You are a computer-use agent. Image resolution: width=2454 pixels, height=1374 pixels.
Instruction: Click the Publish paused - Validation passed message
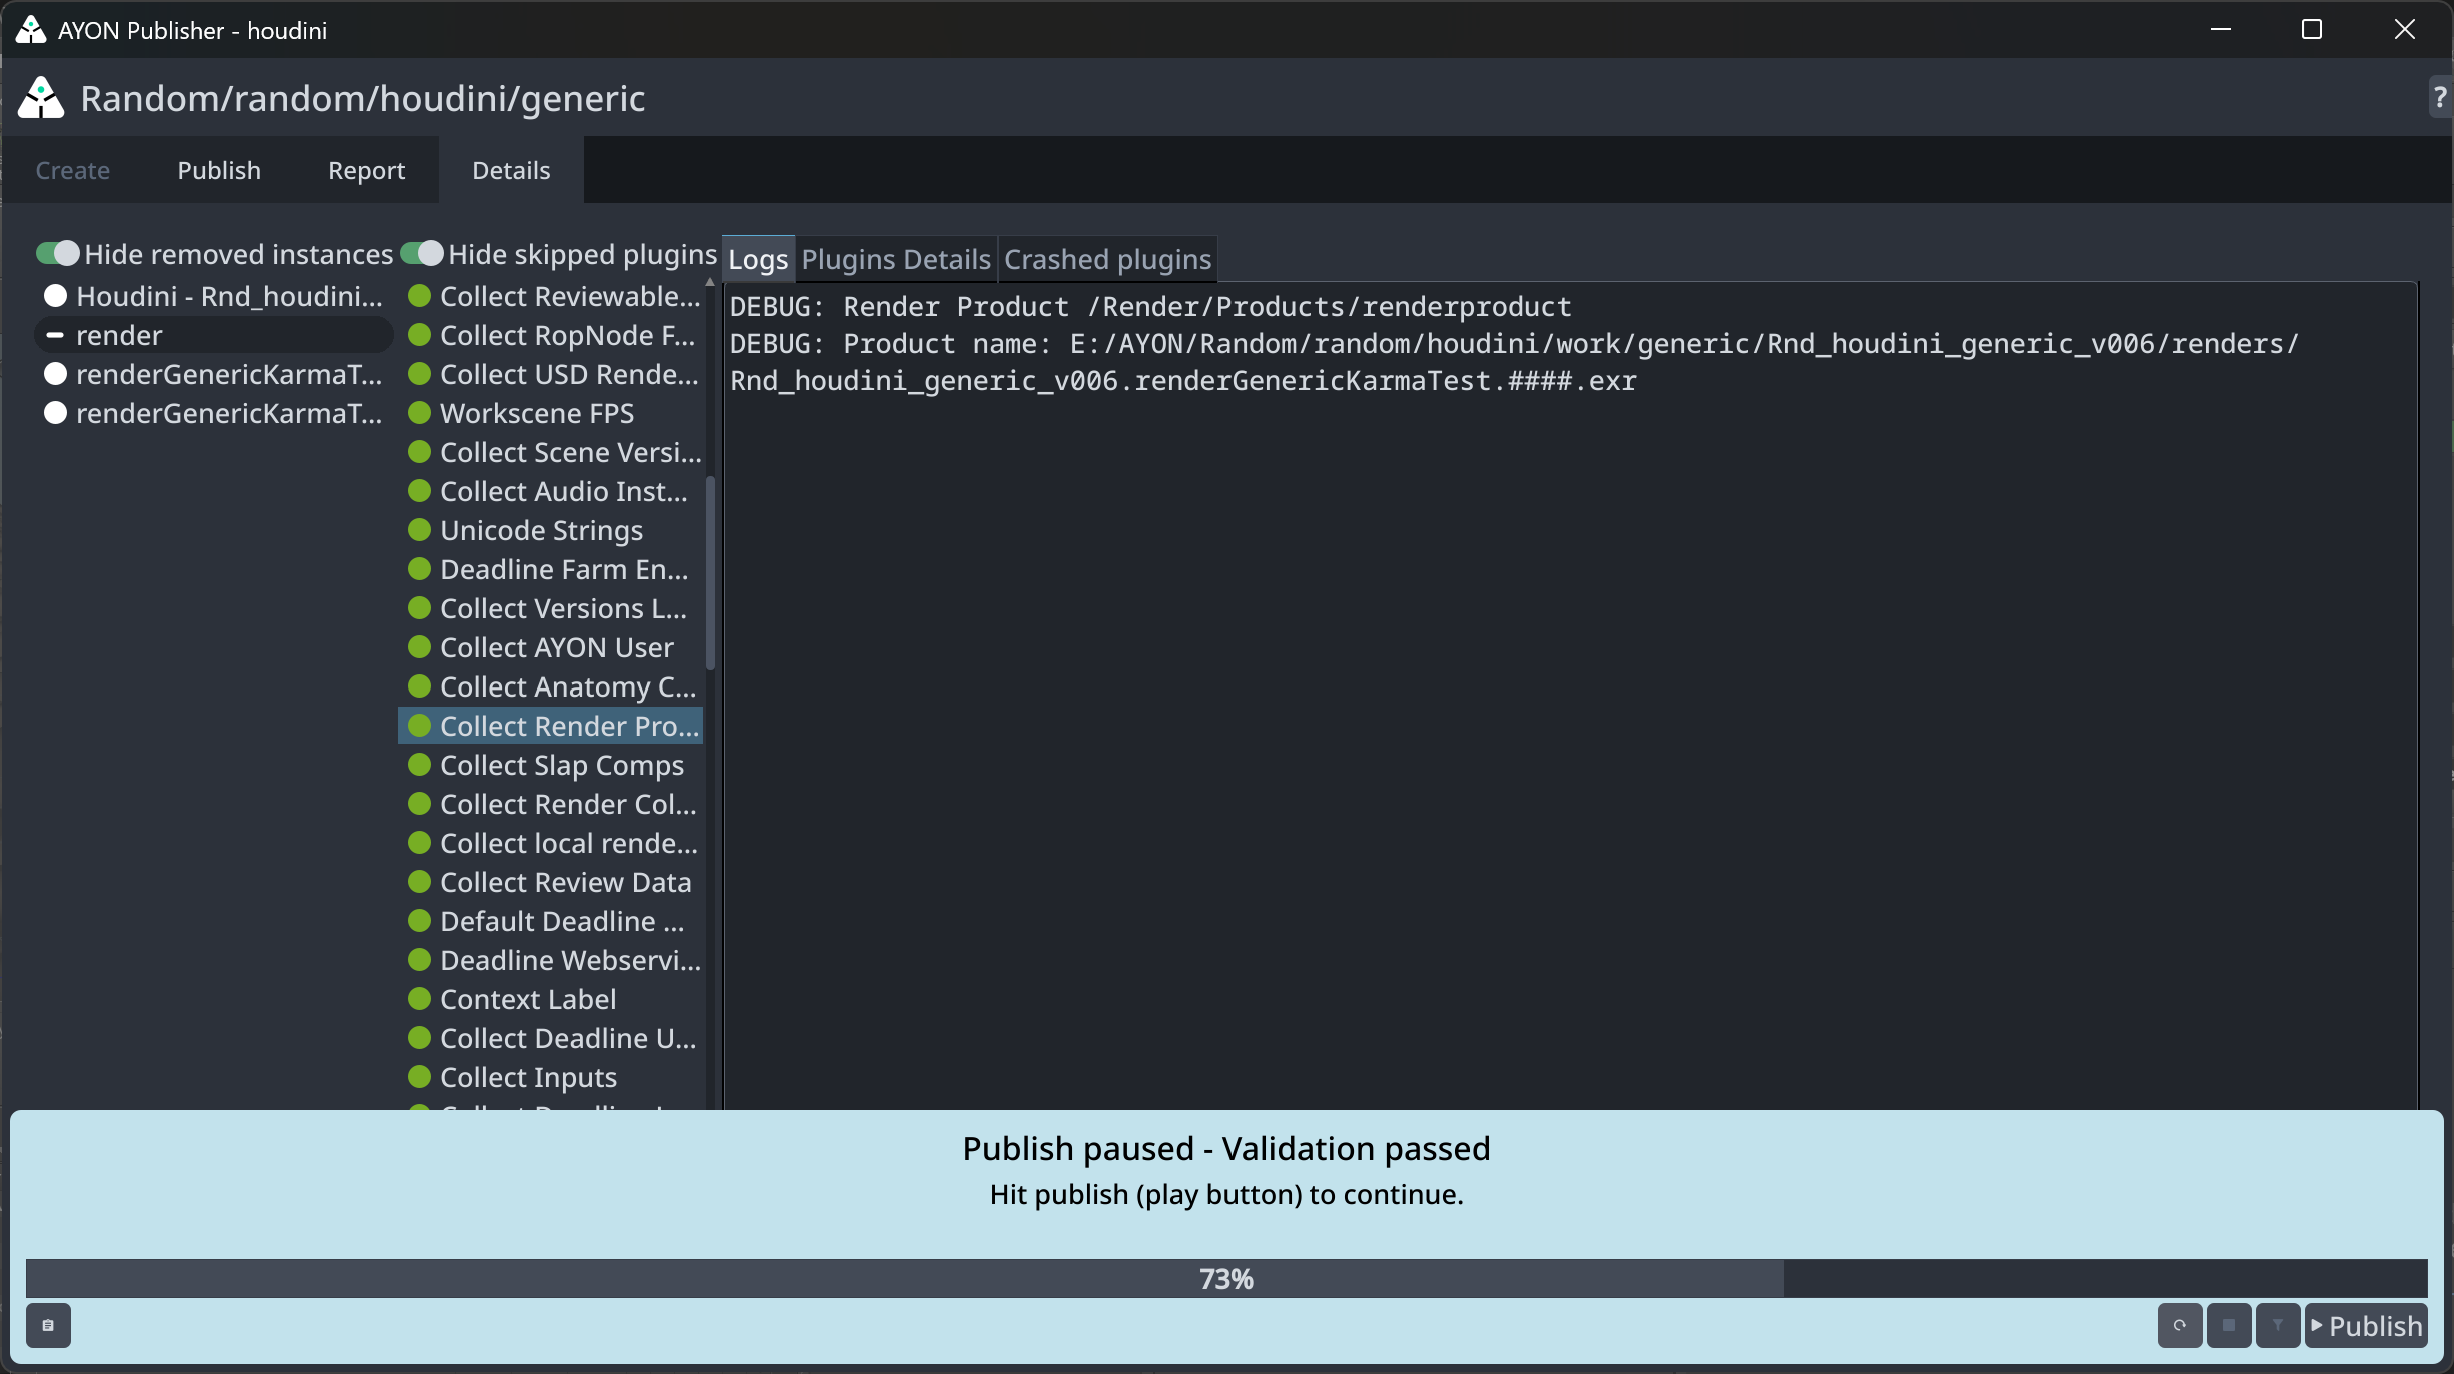pos(1226,1148)
